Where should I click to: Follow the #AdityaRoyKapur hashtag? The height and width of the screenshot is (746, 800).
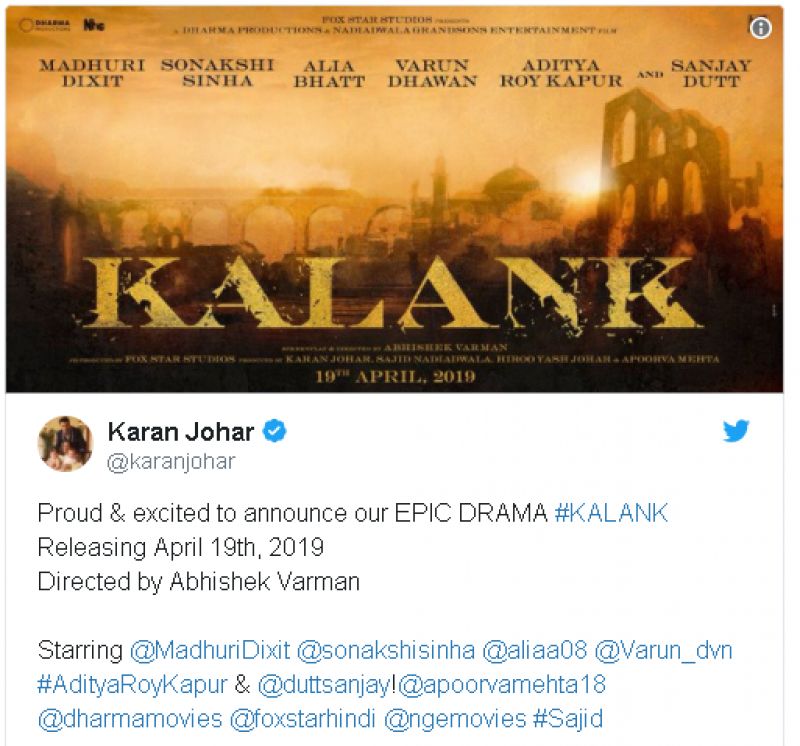[x=133, y=685]
